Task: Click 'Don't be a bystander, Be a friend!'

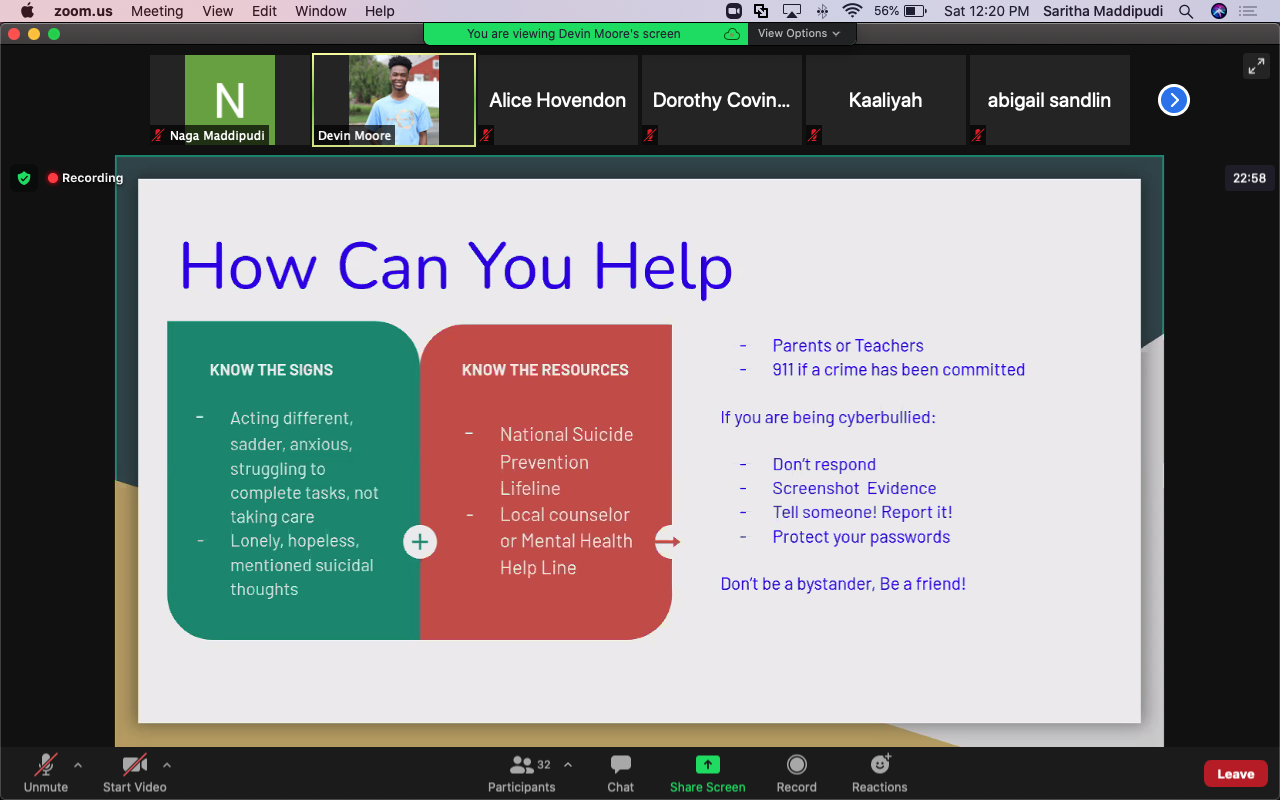Action: point(843,584)
